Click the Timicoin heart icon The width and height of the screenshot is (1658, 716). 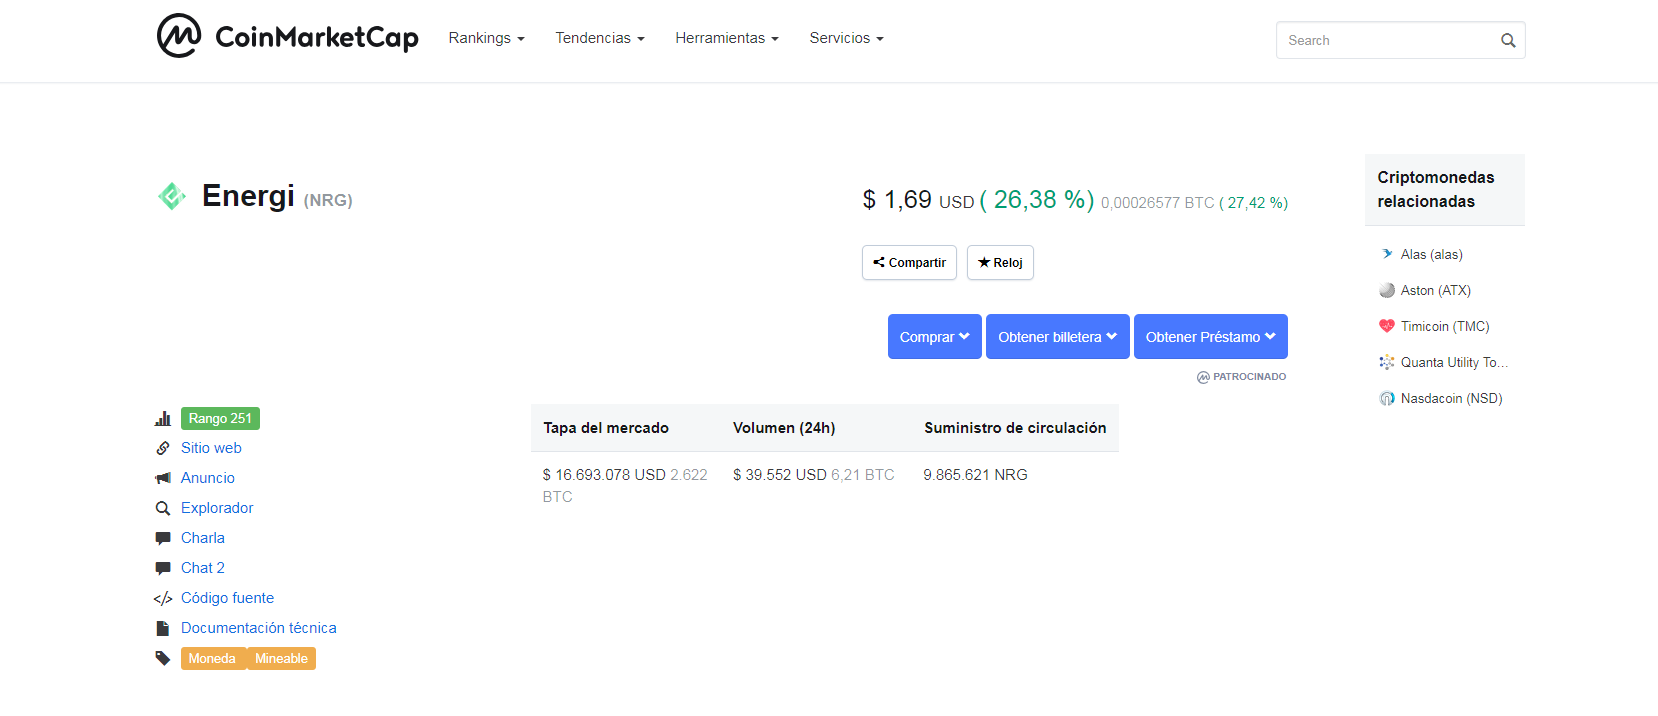point(1387,326)
